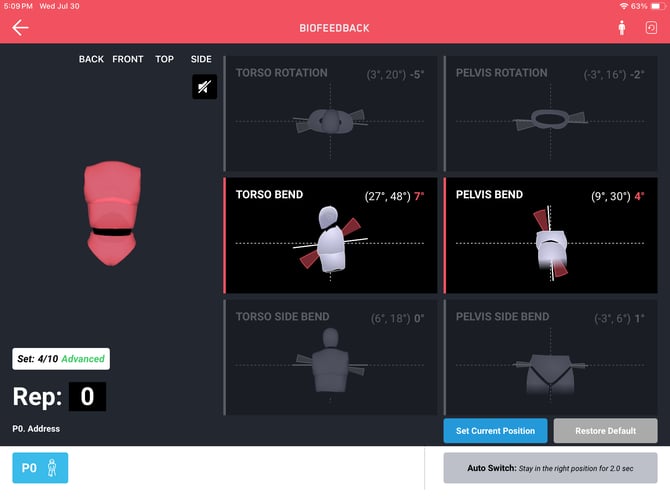Screen dimensions: 670x502
Task: Toggle the Torso Bend panel
Action: click(331, 235)
